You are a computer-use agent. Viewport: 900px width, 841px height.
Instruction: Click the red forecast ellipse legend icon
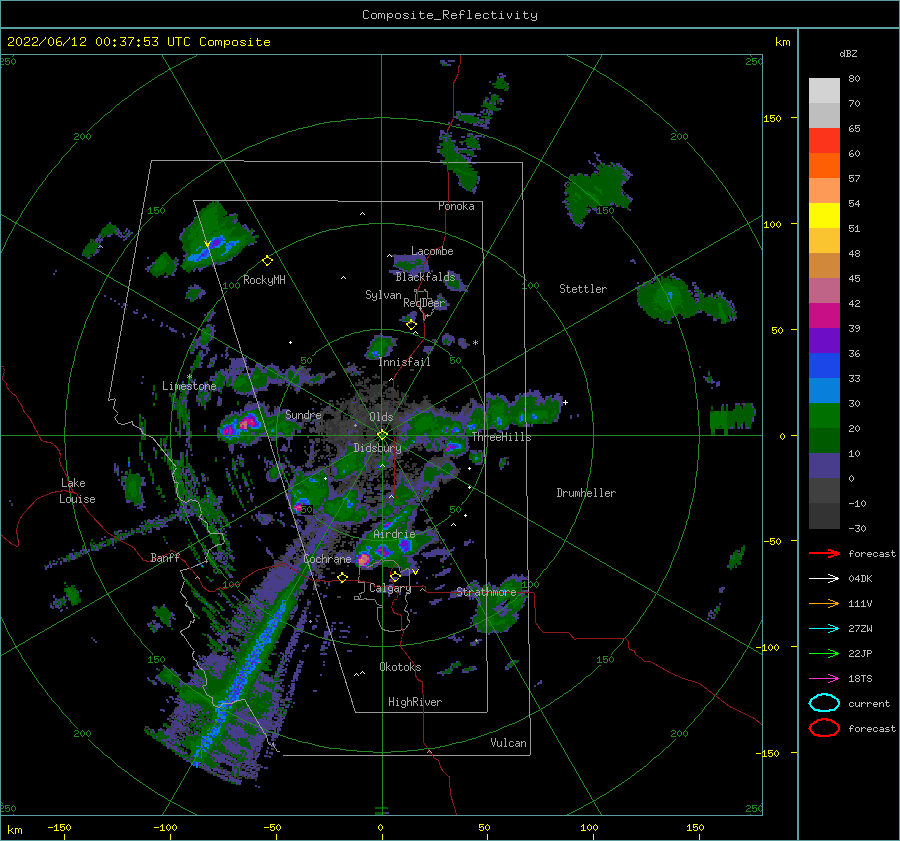[x=824, y=728]
